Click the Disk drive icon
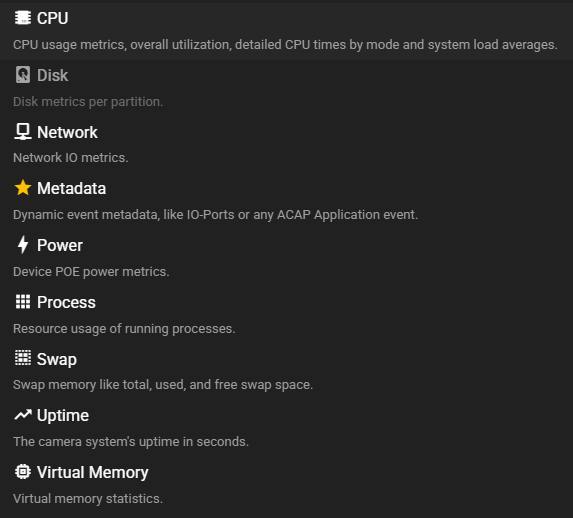This screenshot has height=518, width=573. (x=23, y=75)
